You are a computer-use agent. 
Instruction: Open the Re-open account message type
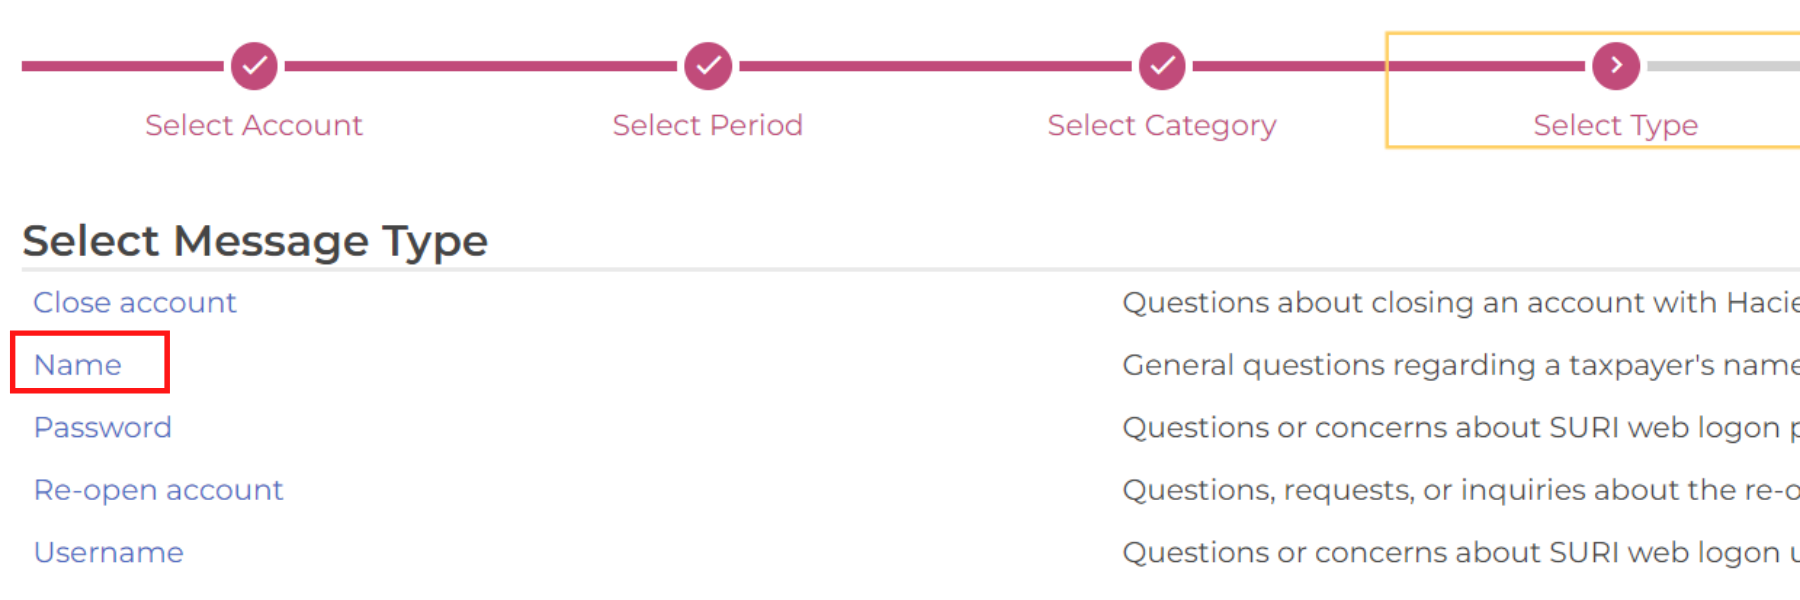tap(159, 490)
